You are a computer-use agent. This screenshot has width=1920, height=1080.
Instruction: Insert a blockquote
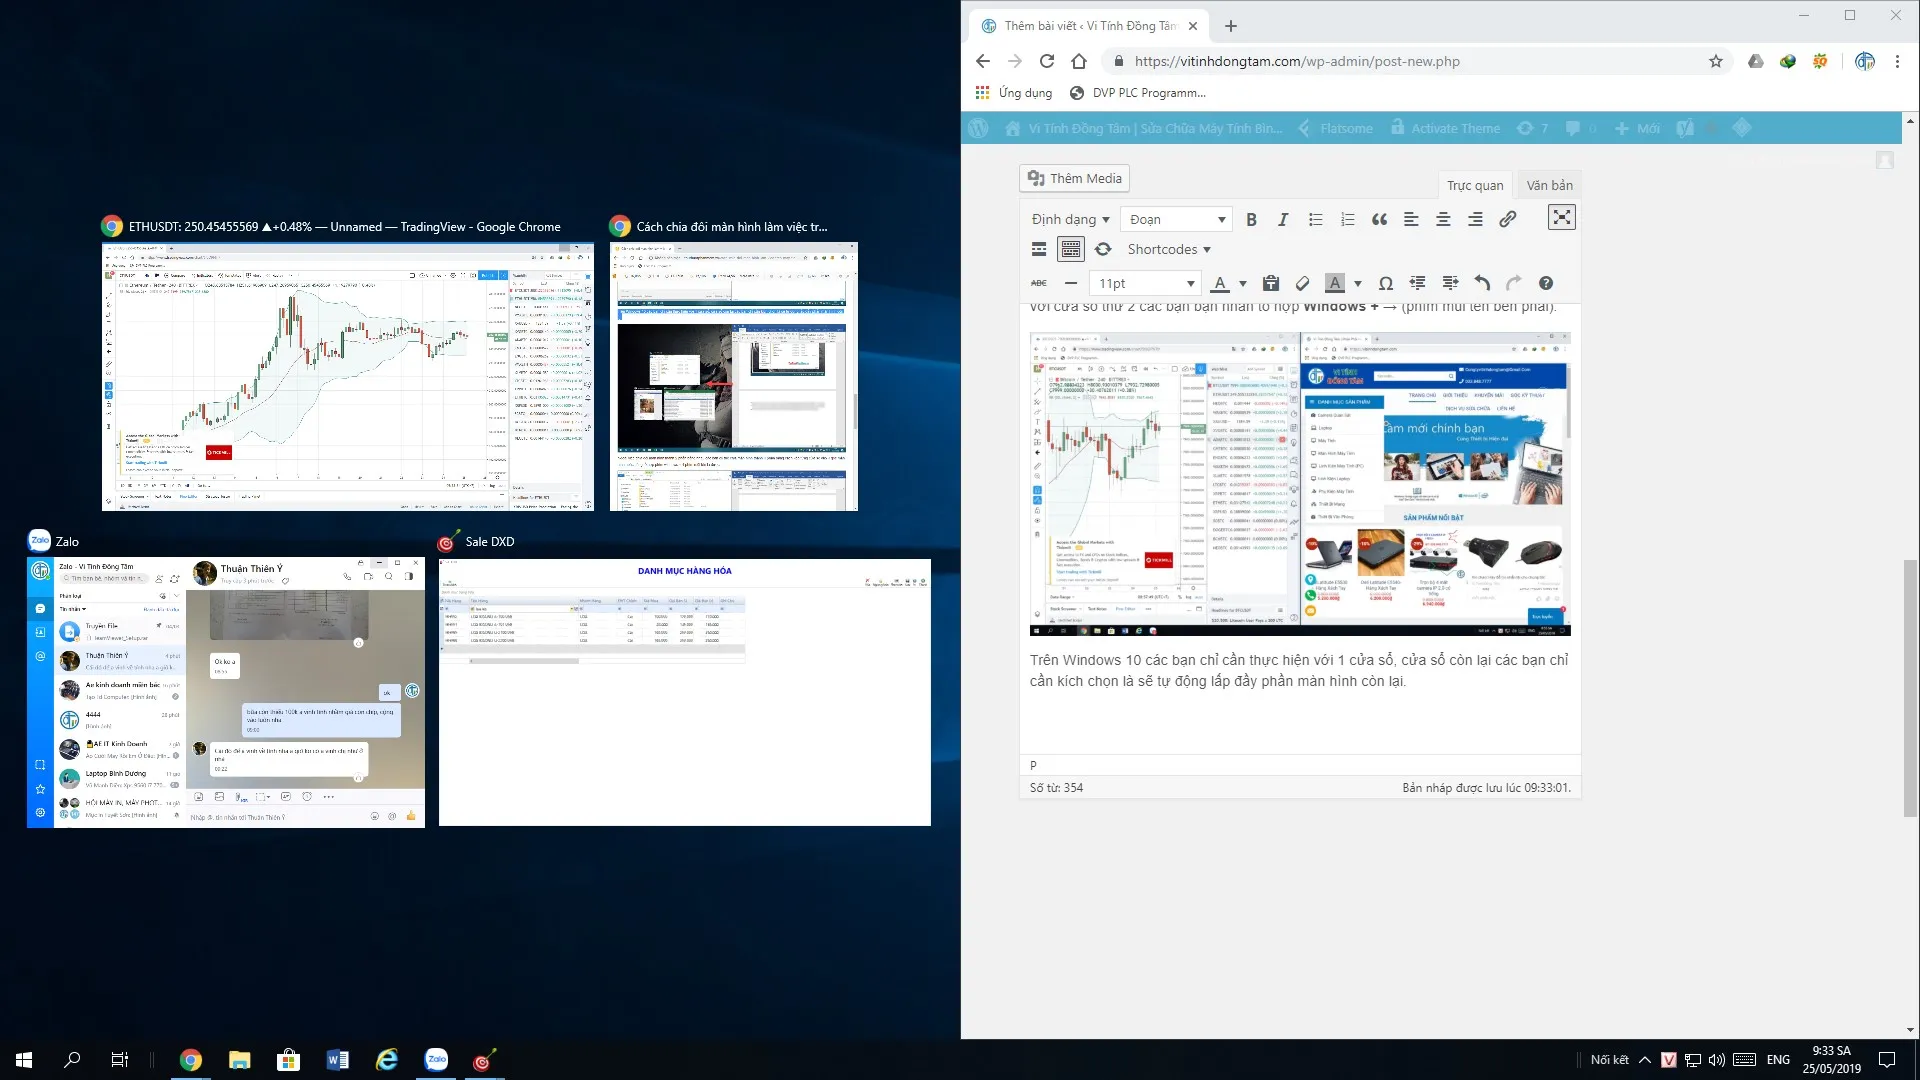(1379, 219)
